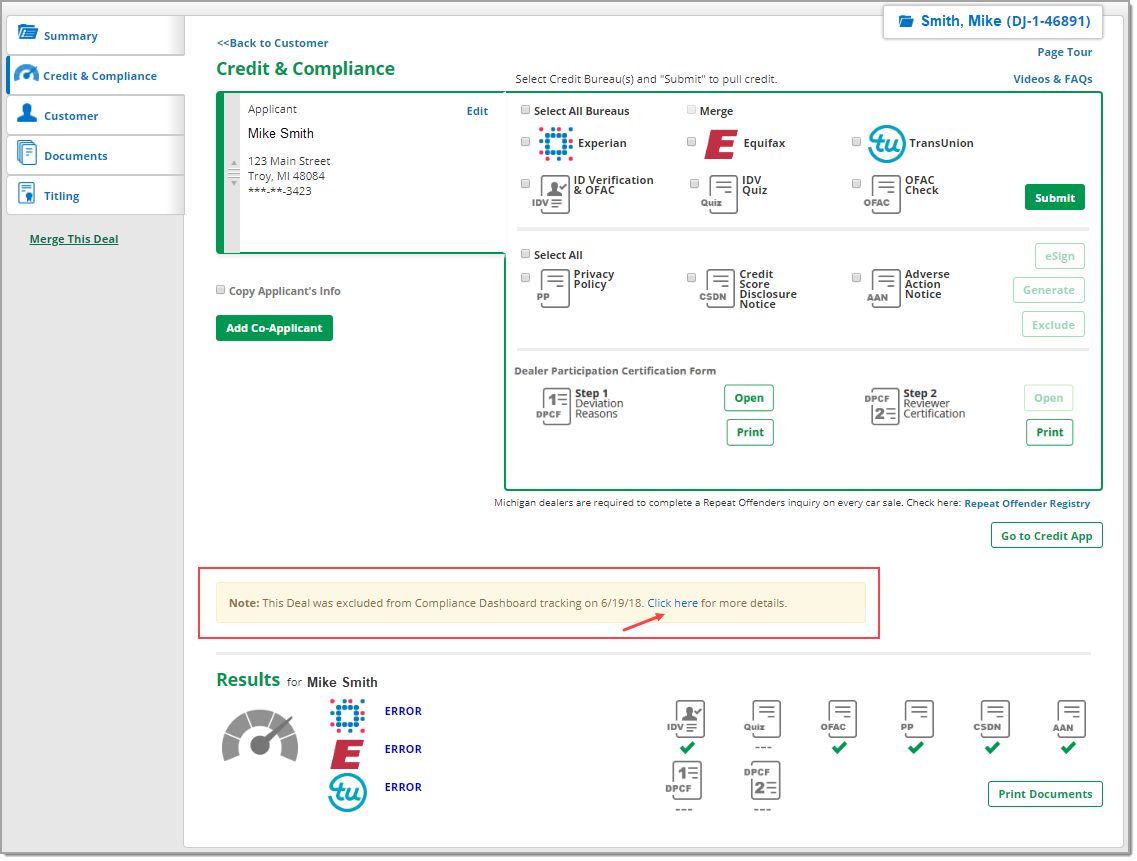Click the Customer person icon in sidebar
This screenshot has width=1137, height=861.
[27, 113]
